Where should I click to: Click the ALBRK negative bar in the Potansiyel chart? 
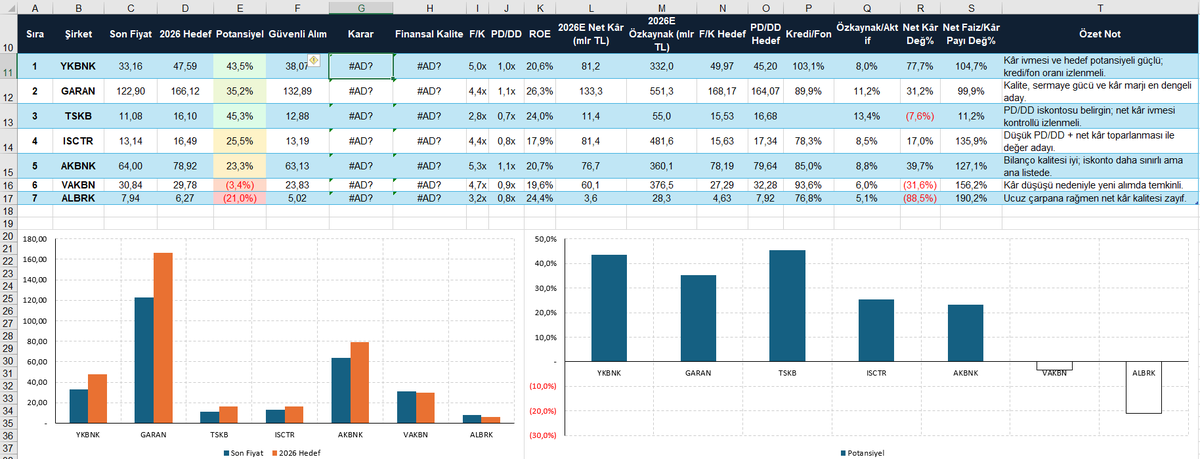(x=1144, y=387)
